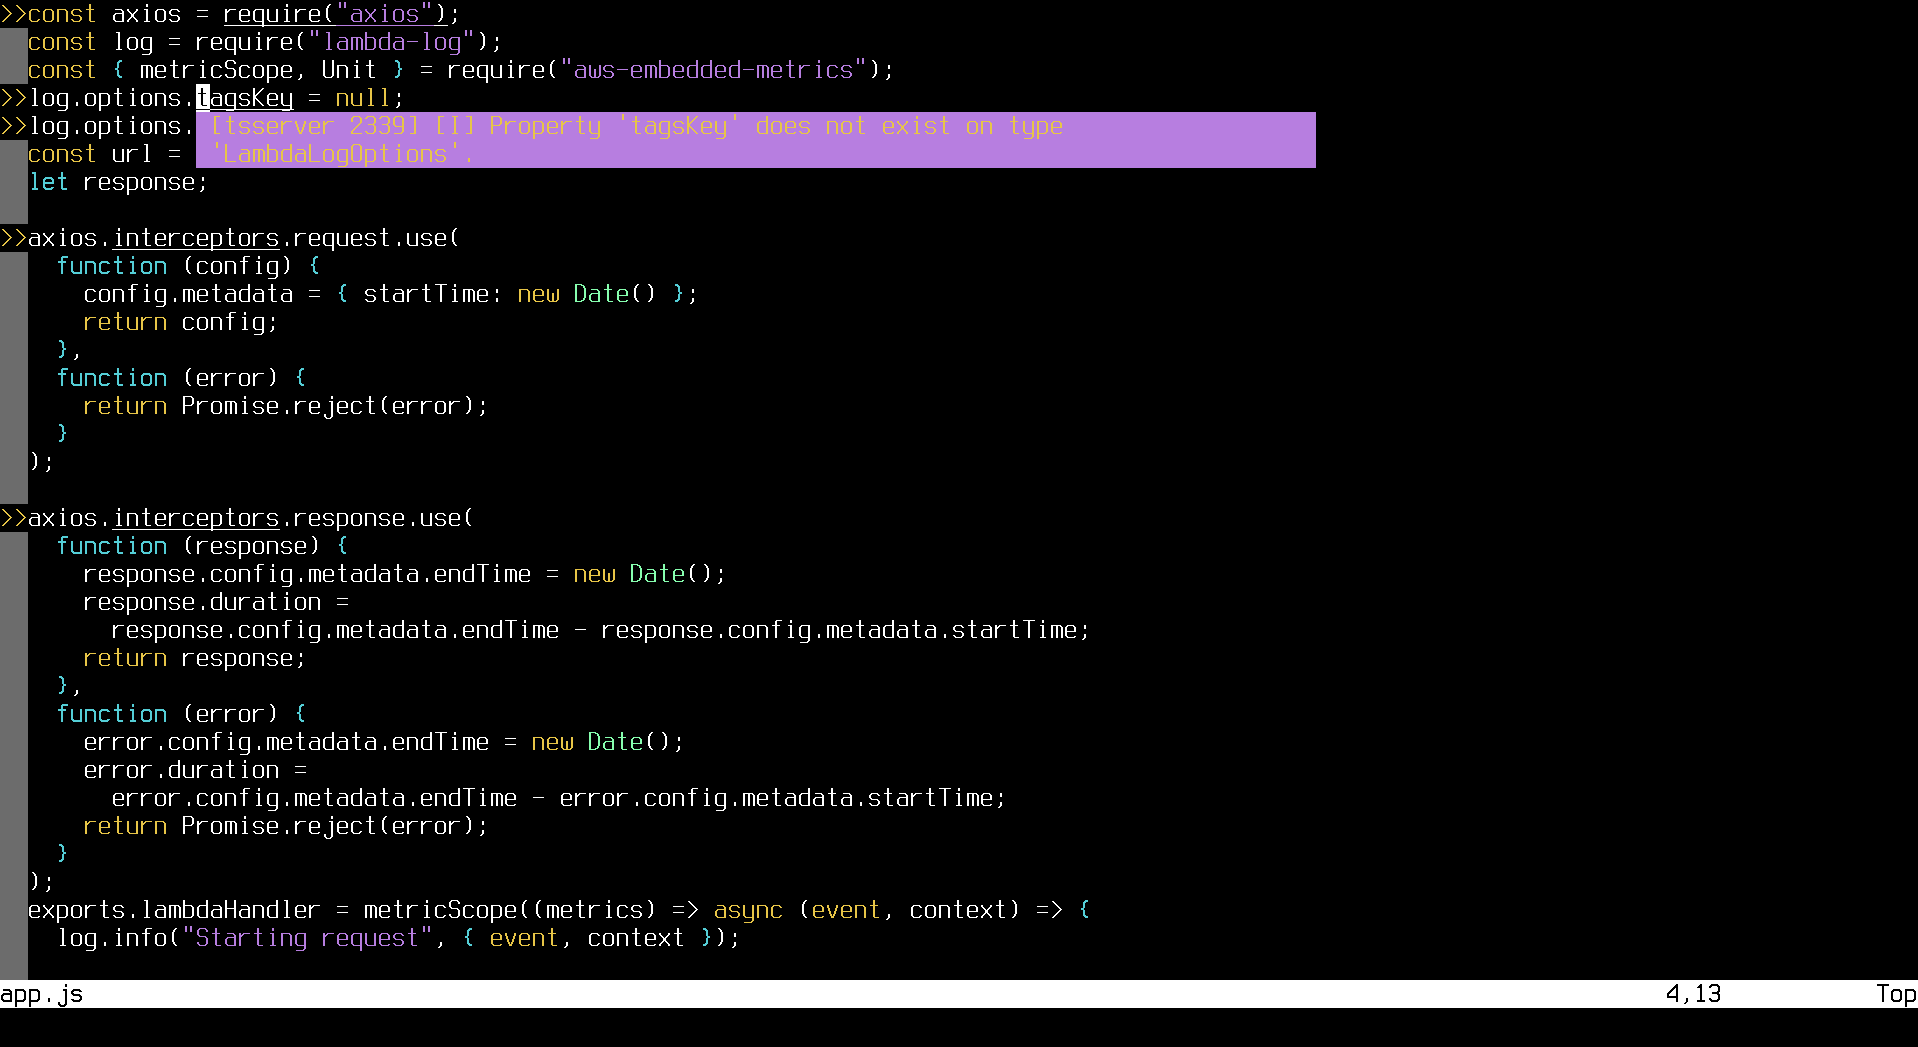This screenshot has height=1047, width=1918.
Task: Click 'function (config) {' line
Action: coord(188,266)
